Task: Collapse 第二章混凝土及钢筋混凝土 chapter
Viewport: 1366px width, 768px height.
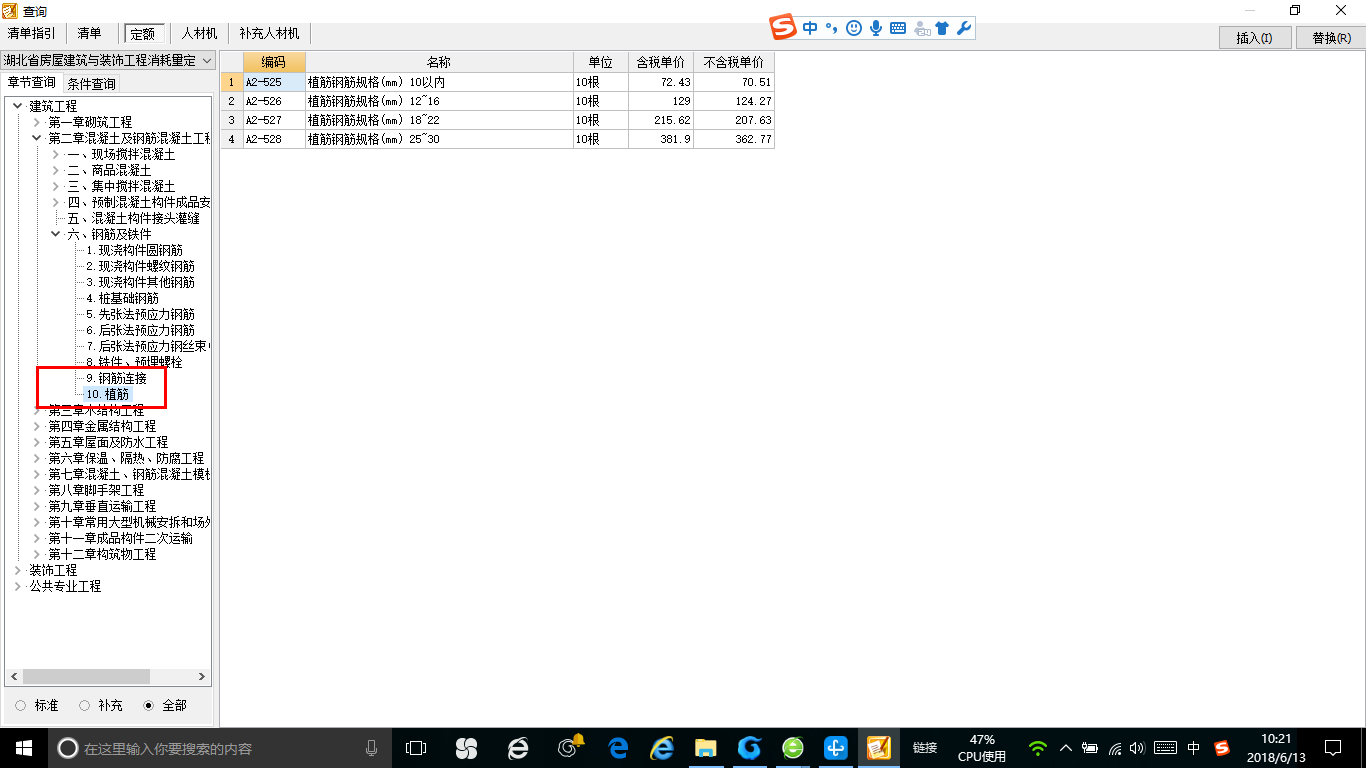Action: pos(37,138)
